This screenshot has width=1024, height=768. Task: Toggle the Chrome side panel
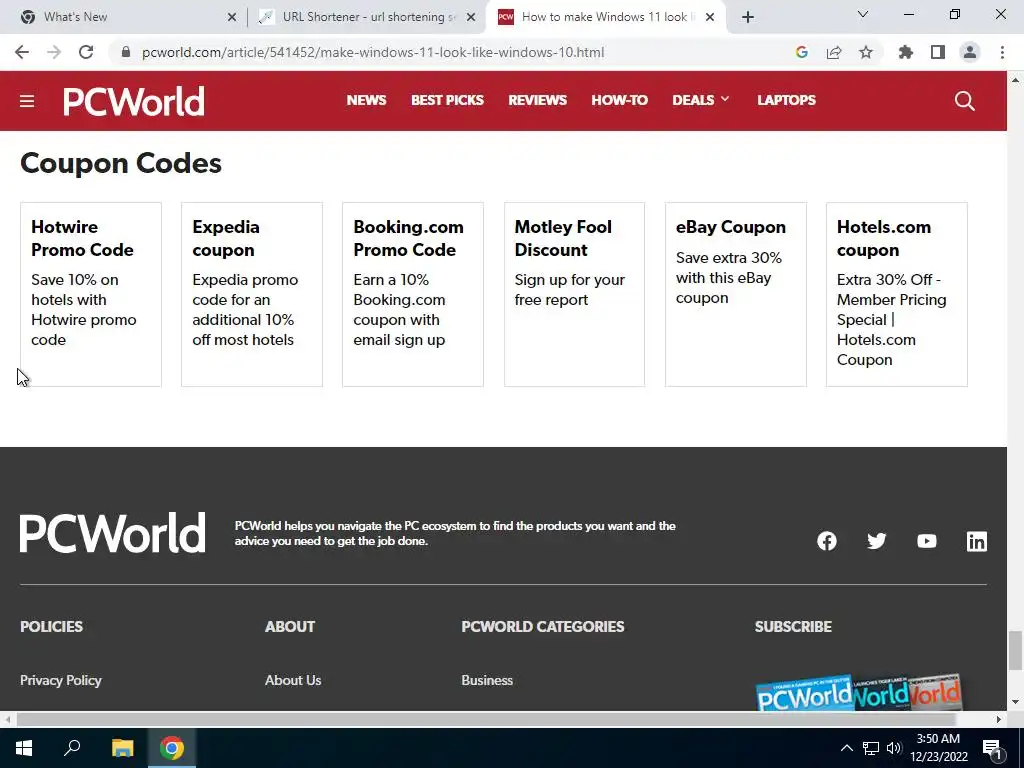[938, 52]
